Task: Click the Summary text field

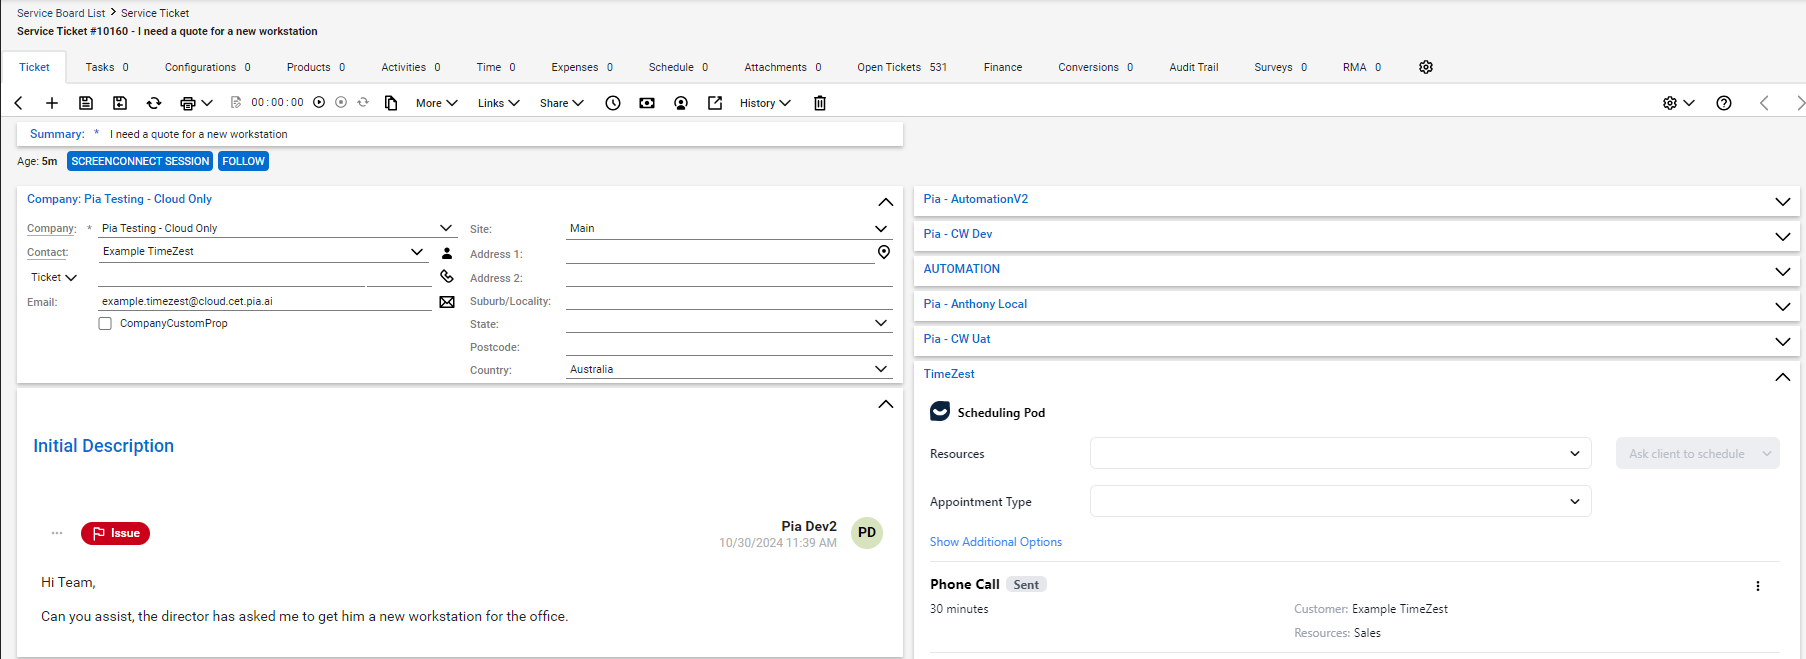Action: 504,134
